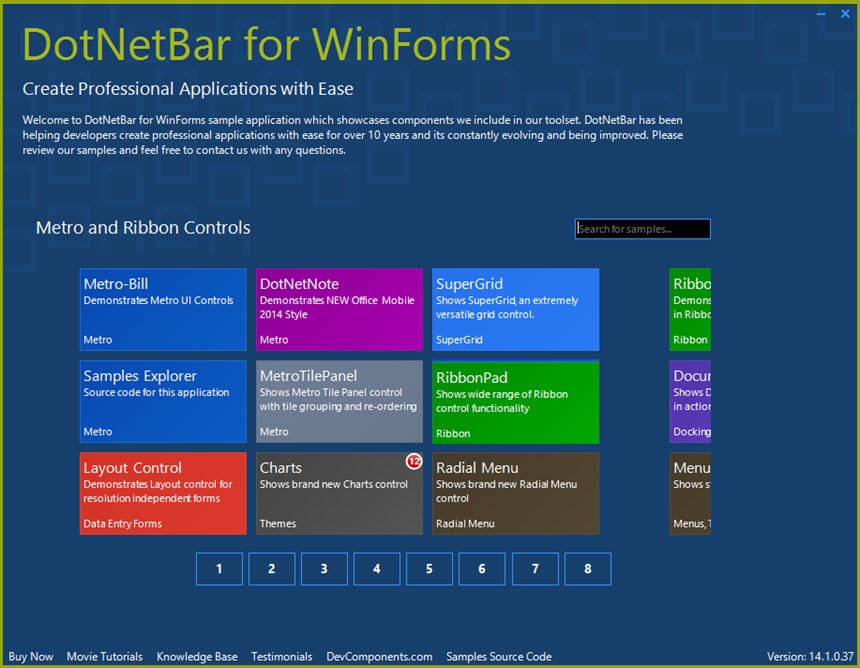Click the Metro and Ribbon Controls heading
Image resolution: width=860 pixels, height=668 pixels.
pos(143,228)
